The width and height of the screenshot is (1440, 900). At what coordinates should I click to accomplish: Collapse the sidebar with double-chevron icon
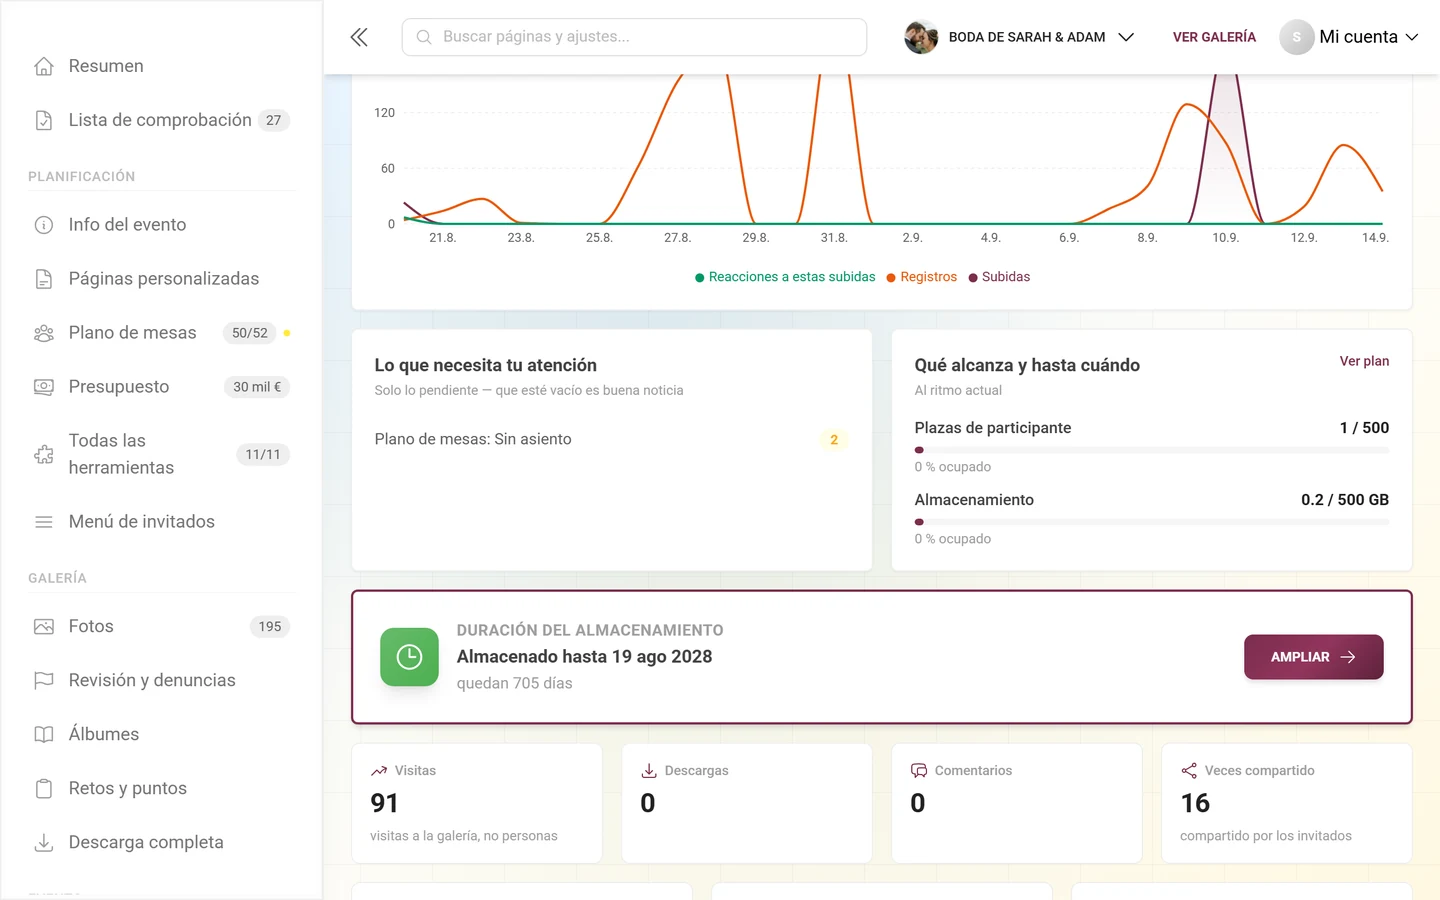[x=359, y=37]
